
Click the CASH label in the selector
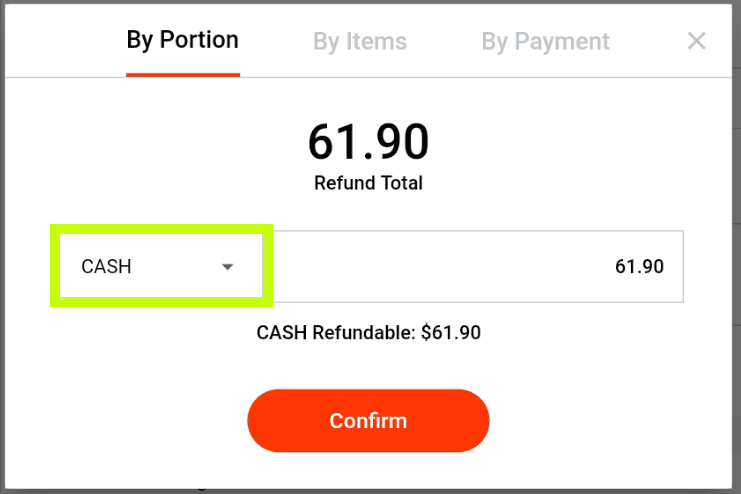107,267
